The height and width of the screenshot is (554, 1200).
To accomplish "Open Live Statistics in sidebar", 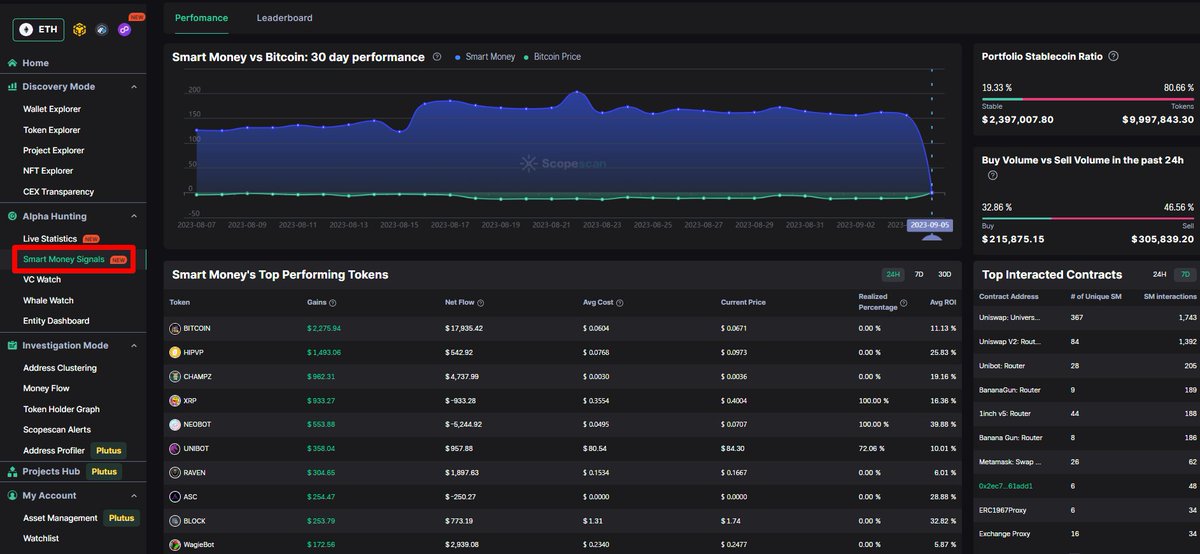I will click(50, 239).
